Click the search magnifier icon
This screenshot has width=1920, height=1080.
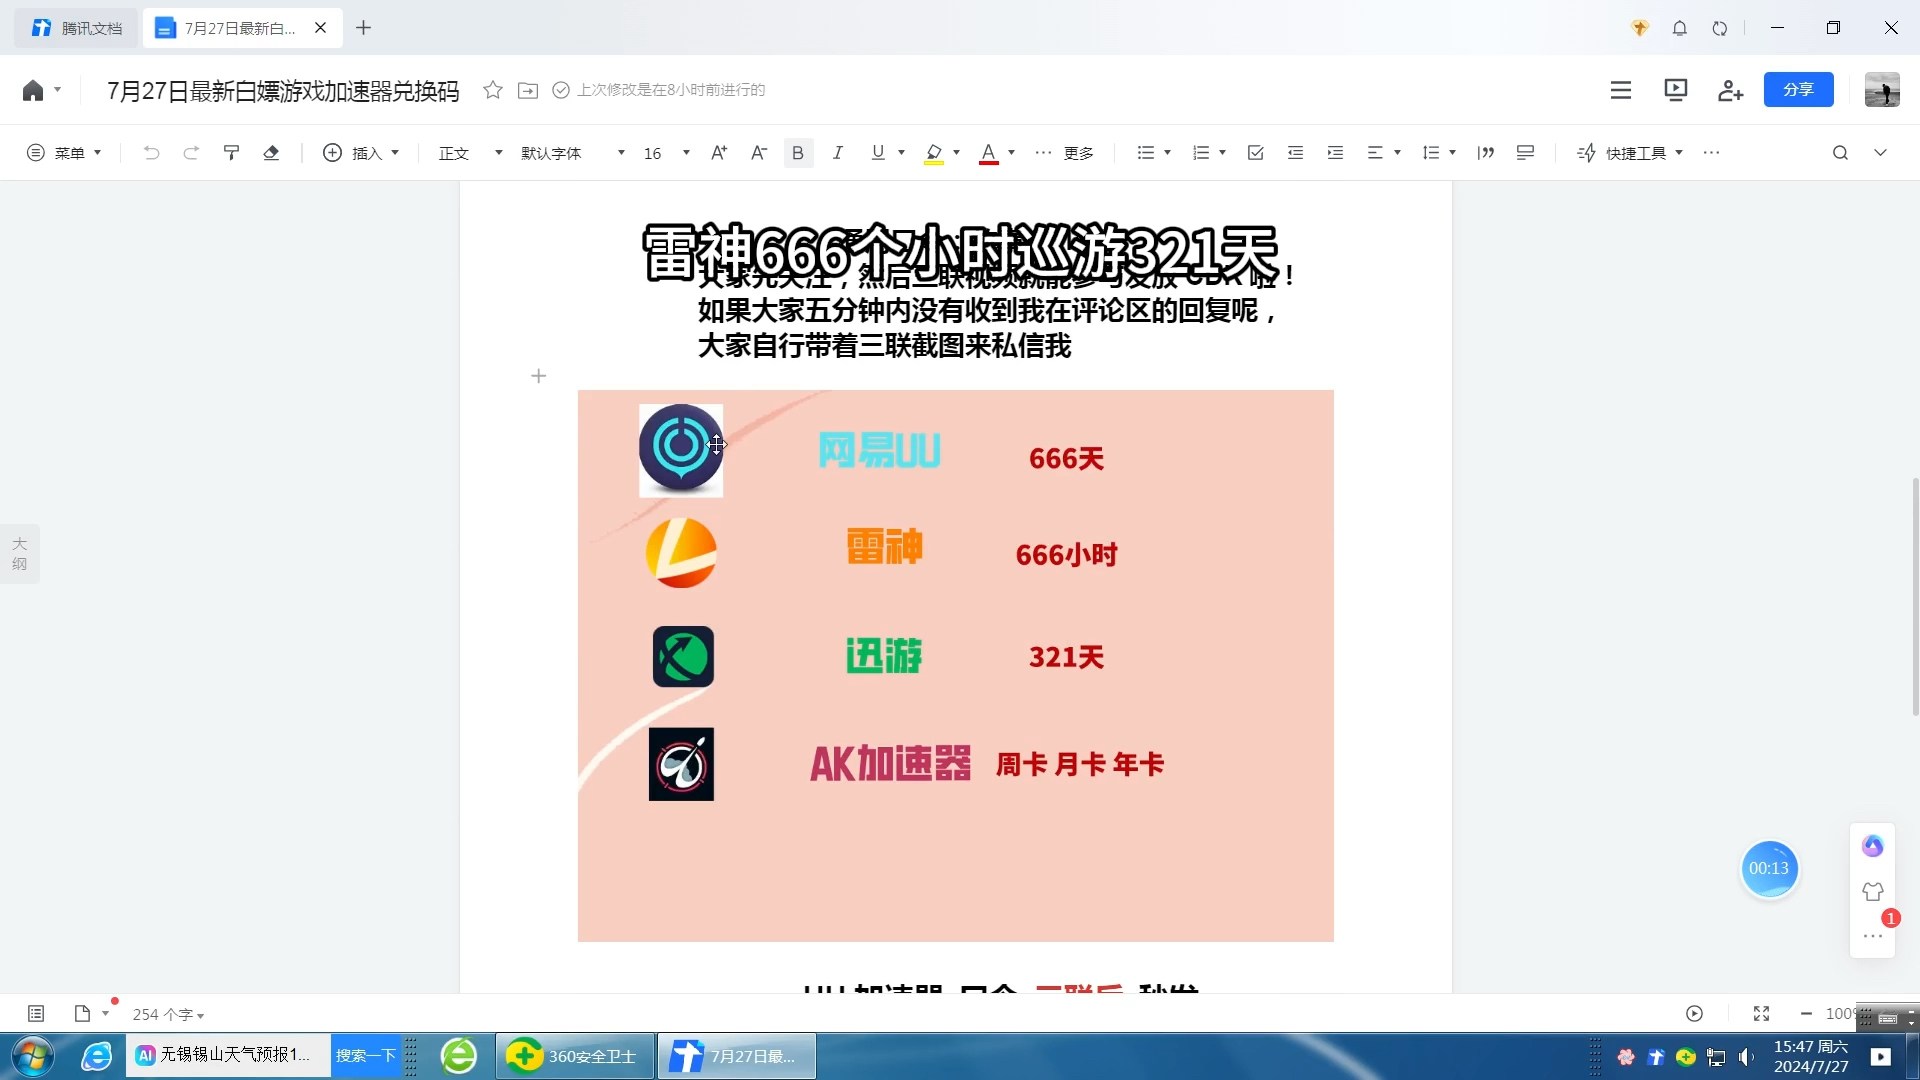pyautogui.click(x=1840, y=153)
